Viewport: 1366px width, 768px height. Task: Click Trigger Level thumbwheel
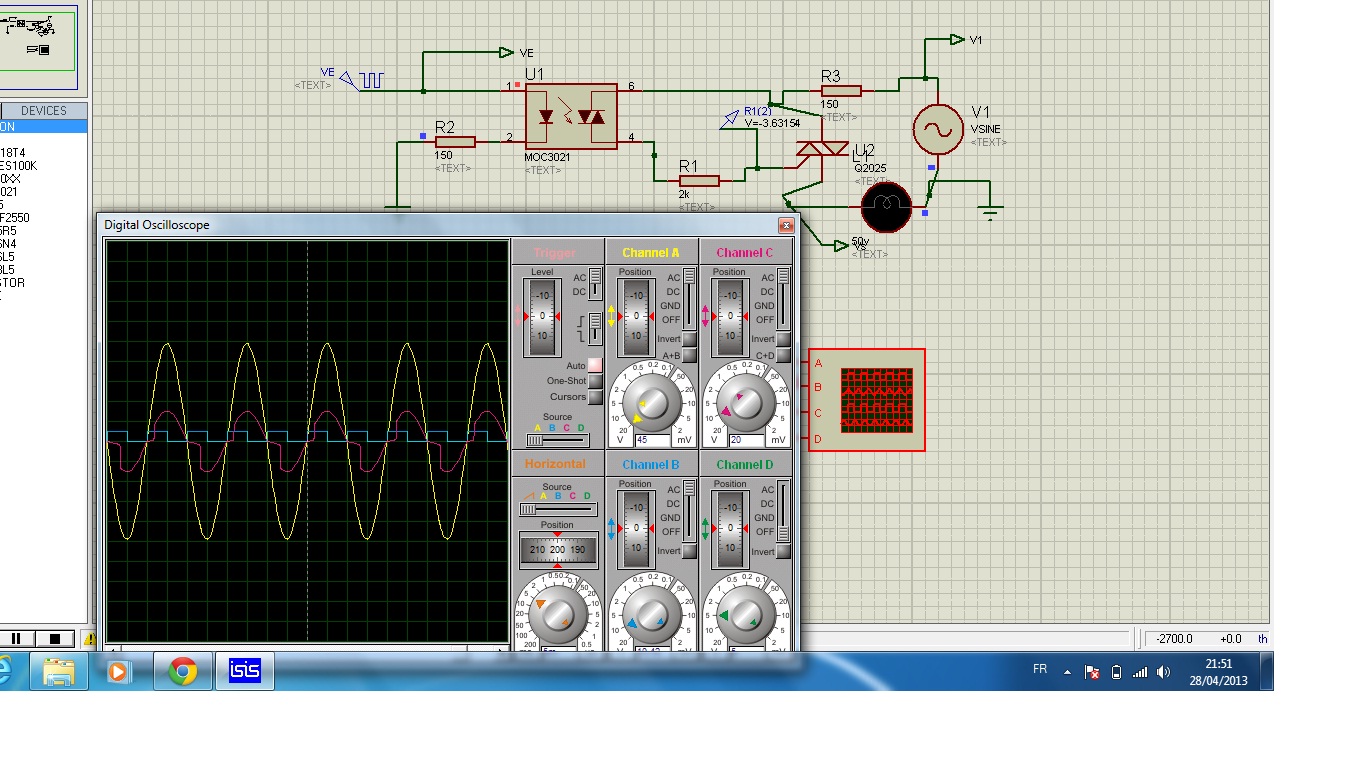[542, 317]
